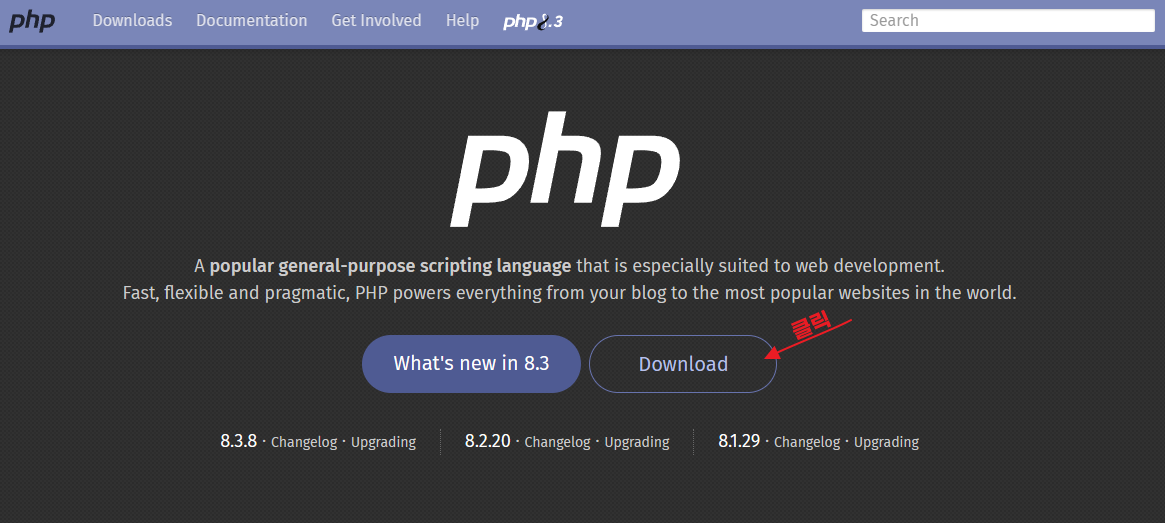Open the Downloads menu item
1165x523 pixels.
[132, 21]
